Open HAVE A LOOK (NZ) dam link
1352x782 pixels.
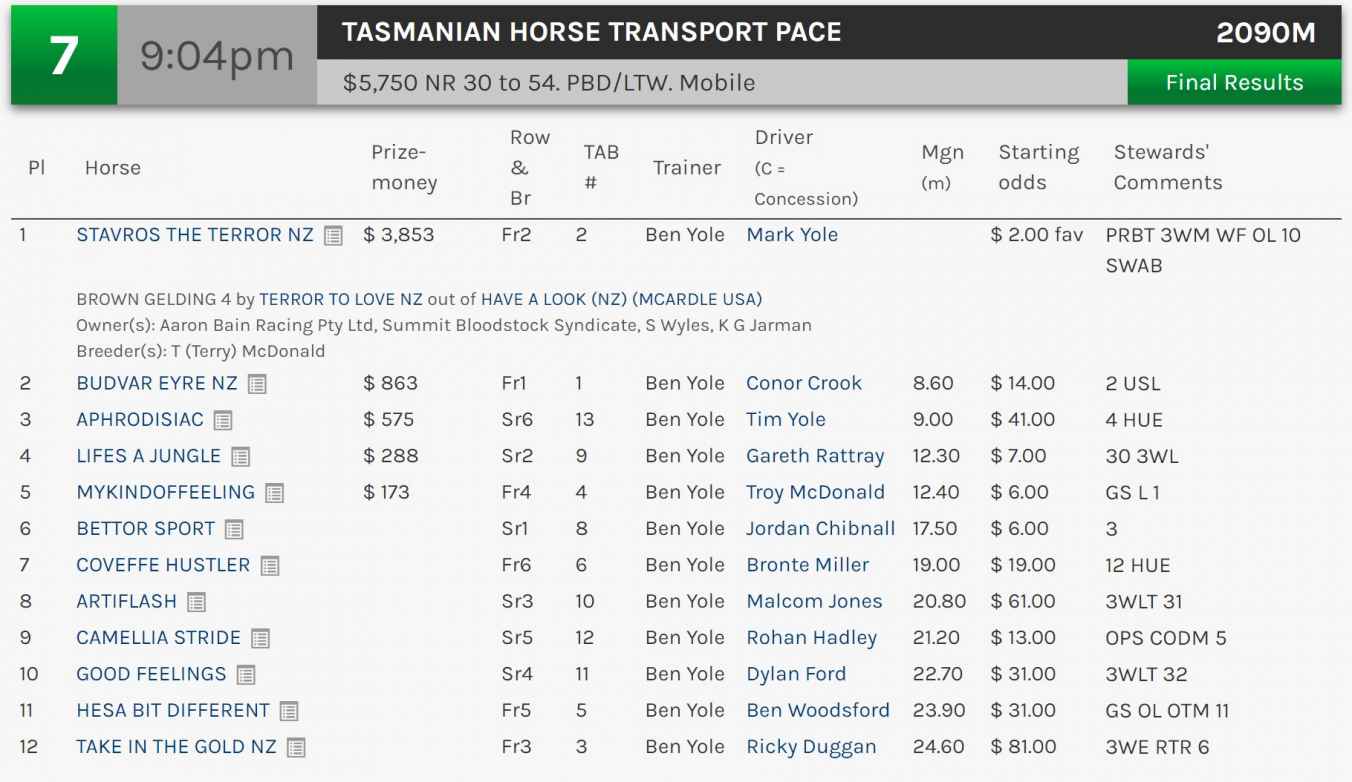click(553, 299)
